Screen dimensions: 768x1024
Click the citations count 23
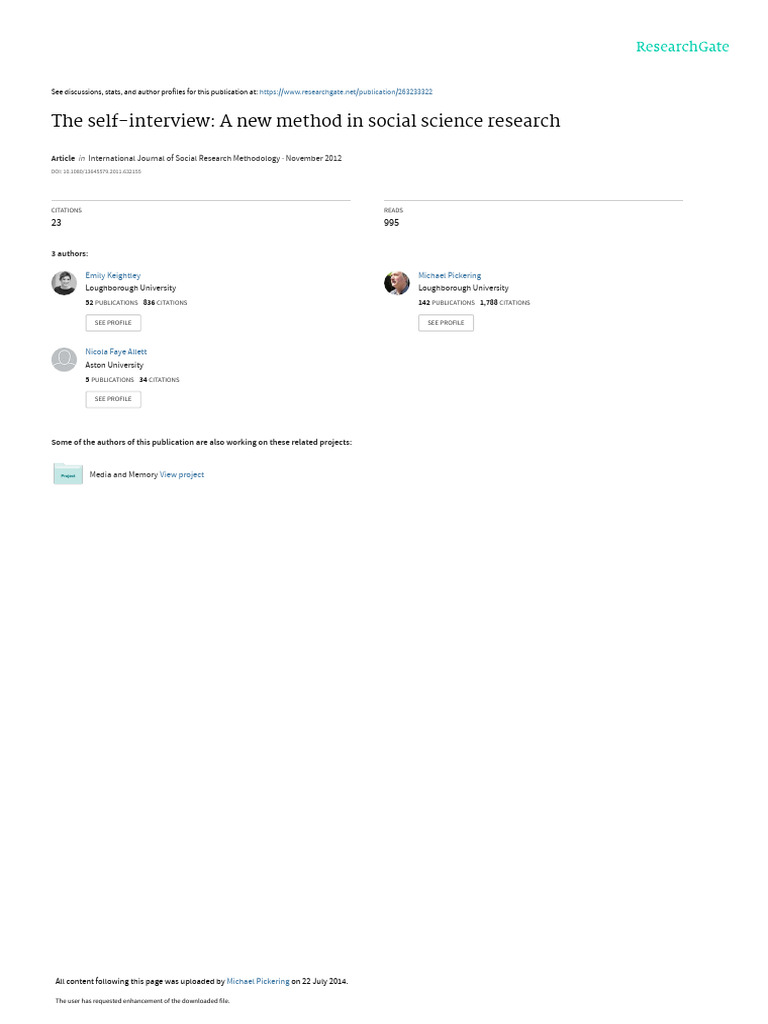click(x=56, y=223)
